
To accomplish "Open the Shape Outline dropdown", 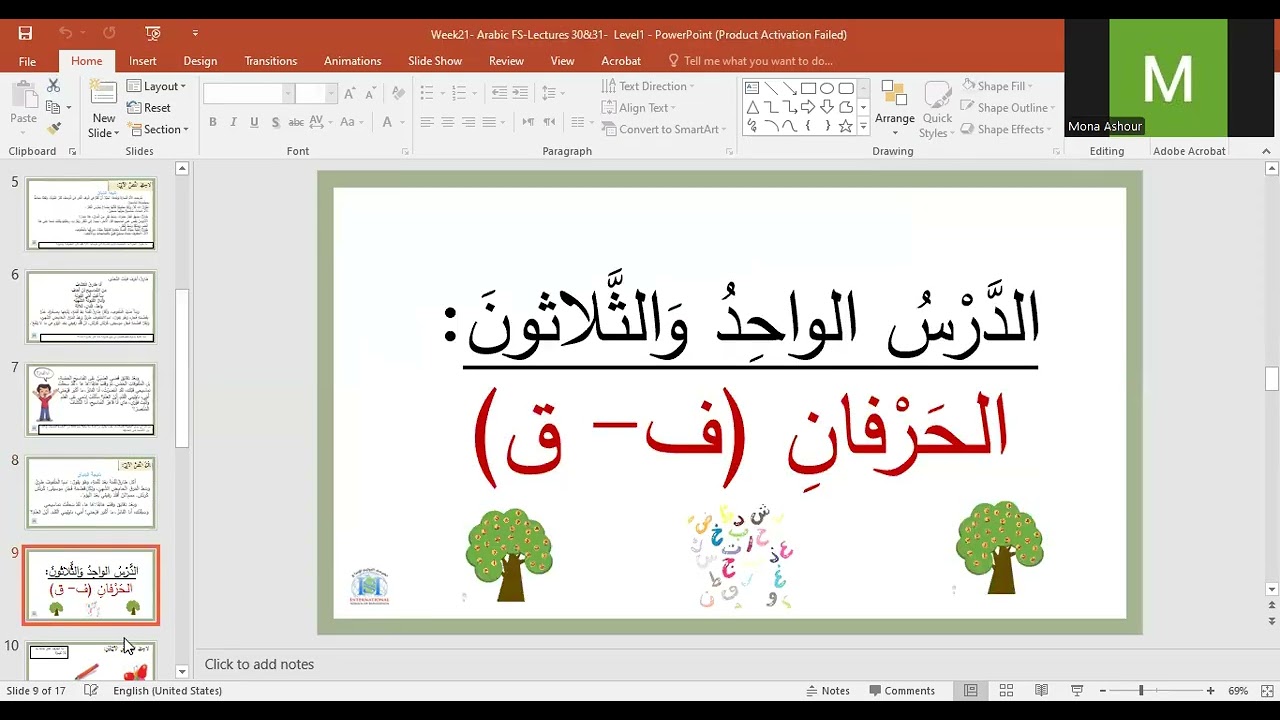I will [1008, 108].
